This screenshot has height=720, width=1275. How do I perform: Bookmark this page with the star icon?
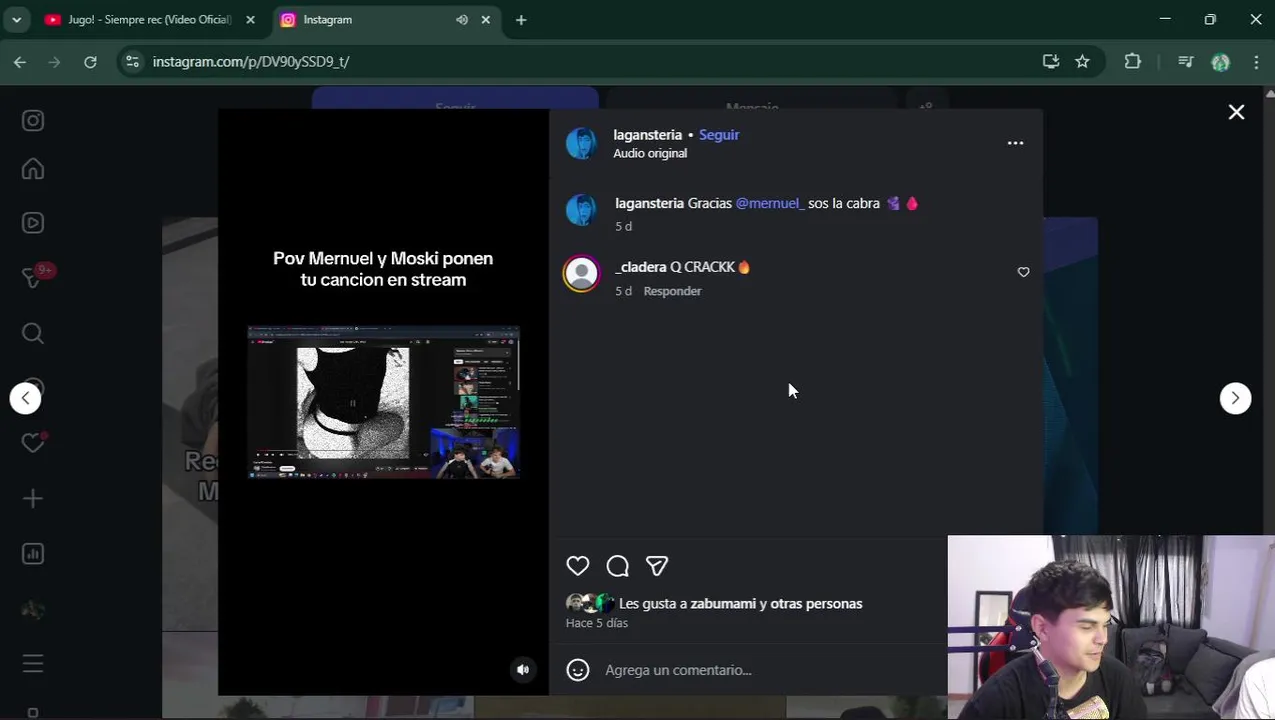(1082, 62)
